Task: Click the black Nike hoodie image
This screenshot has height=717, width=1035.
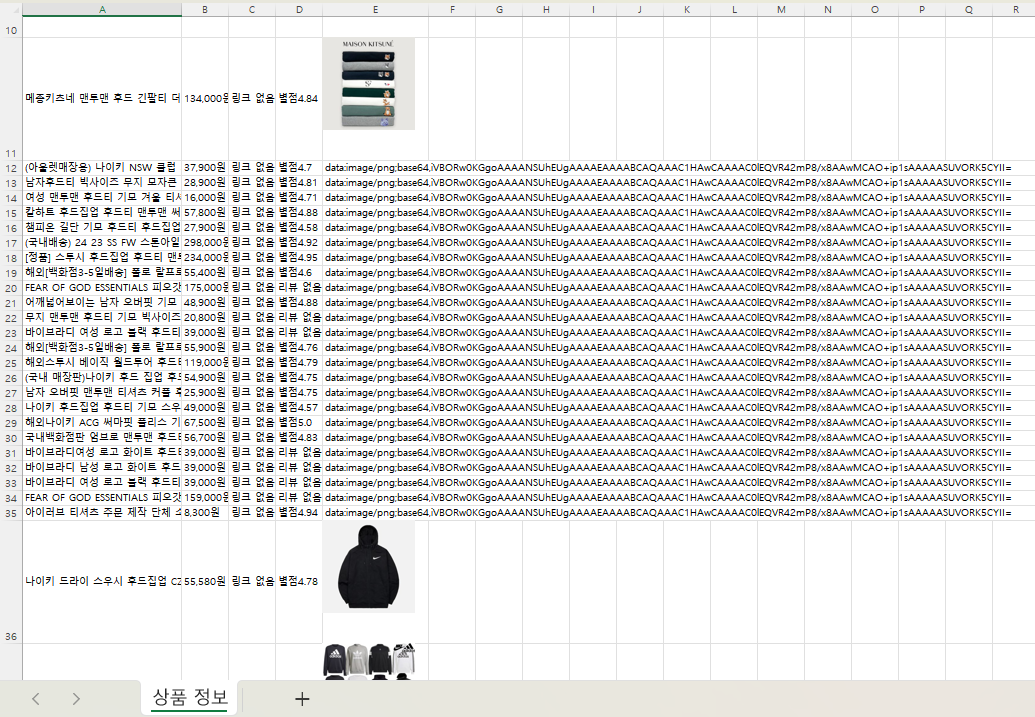Action: (x=369, y=567)
